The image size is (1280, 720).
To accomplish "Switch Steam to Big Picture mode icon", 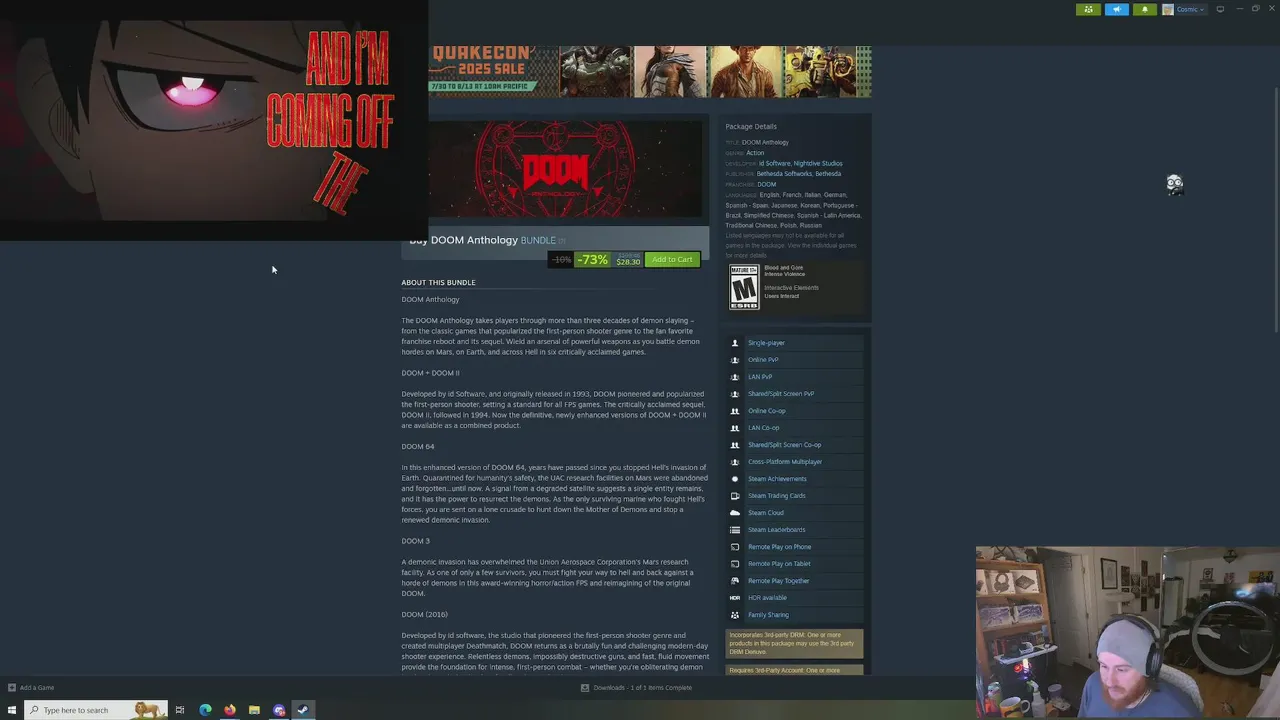I will [x=1220, y=9].
